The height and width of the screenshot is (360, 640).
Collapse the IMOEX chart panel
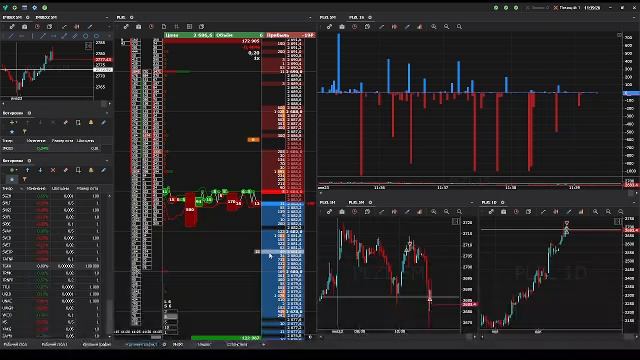click(107, 18)
